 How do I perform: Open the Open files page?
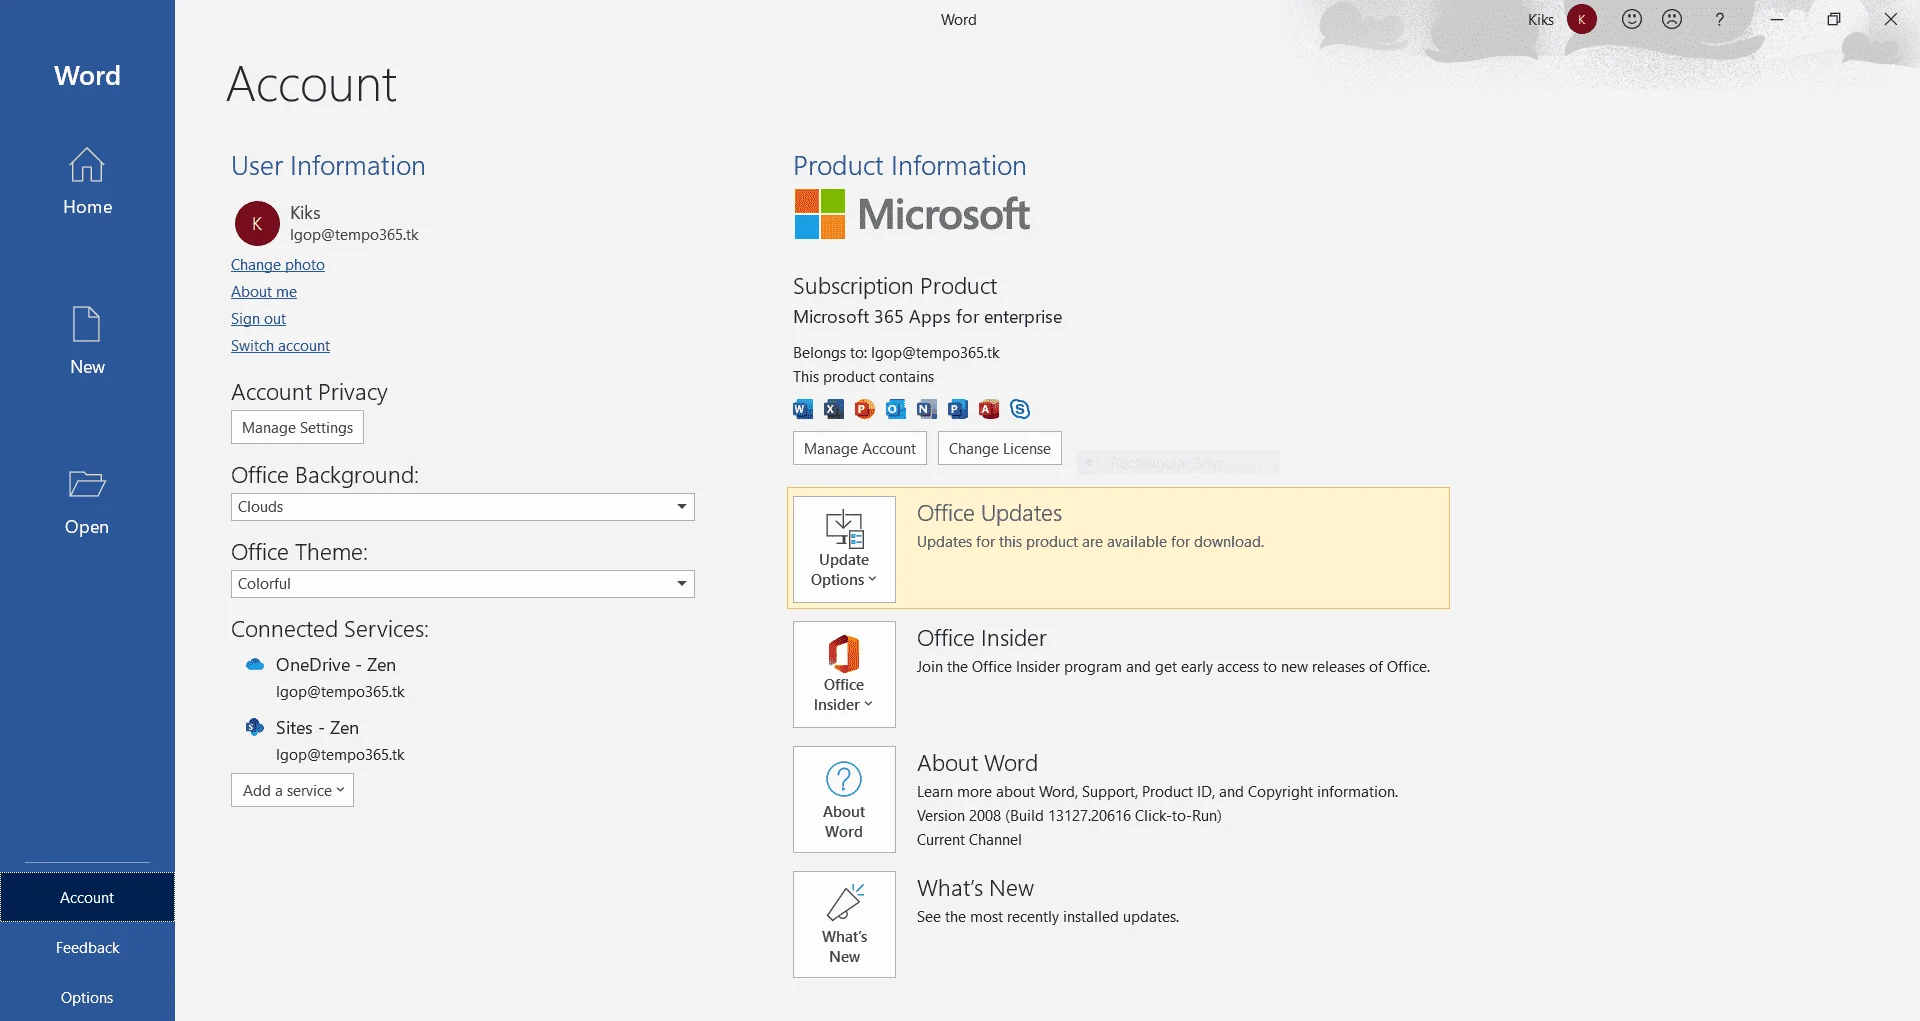(x=87, y=501)
